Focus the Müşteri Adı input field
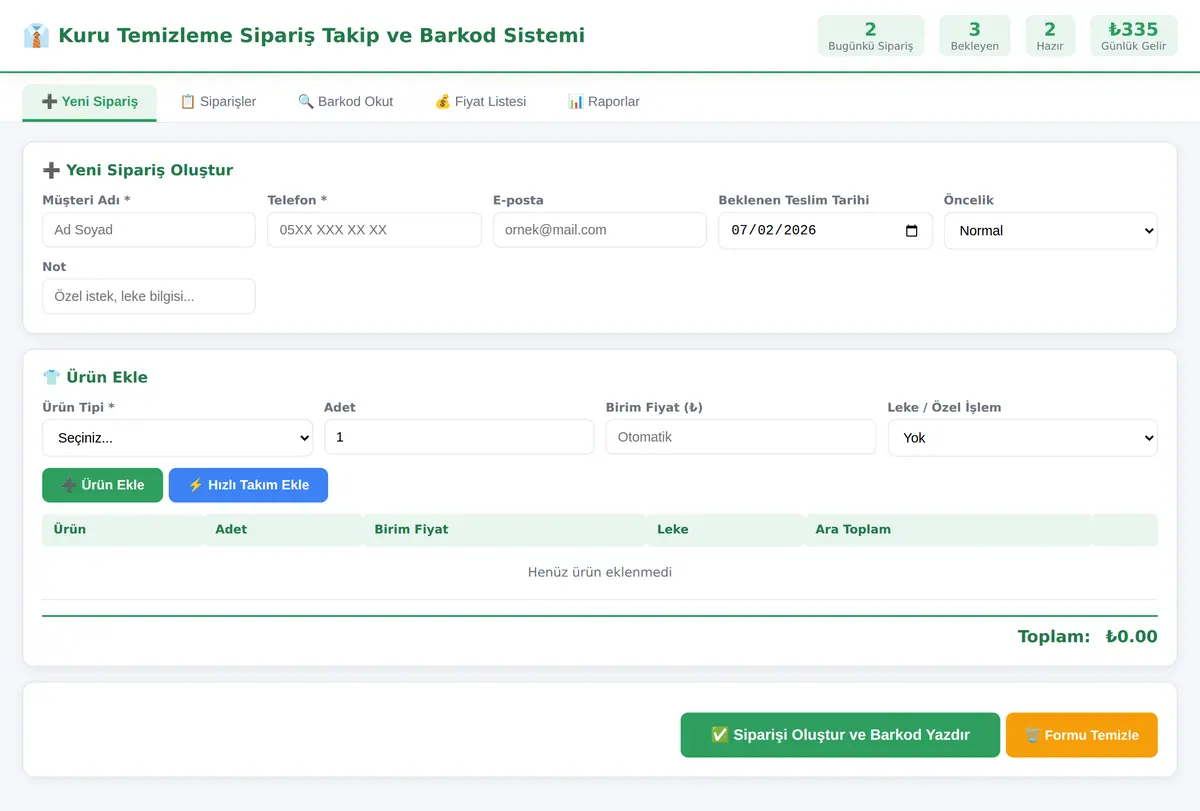This screenshot has width=1200, height=811. [x=149, y=230]
